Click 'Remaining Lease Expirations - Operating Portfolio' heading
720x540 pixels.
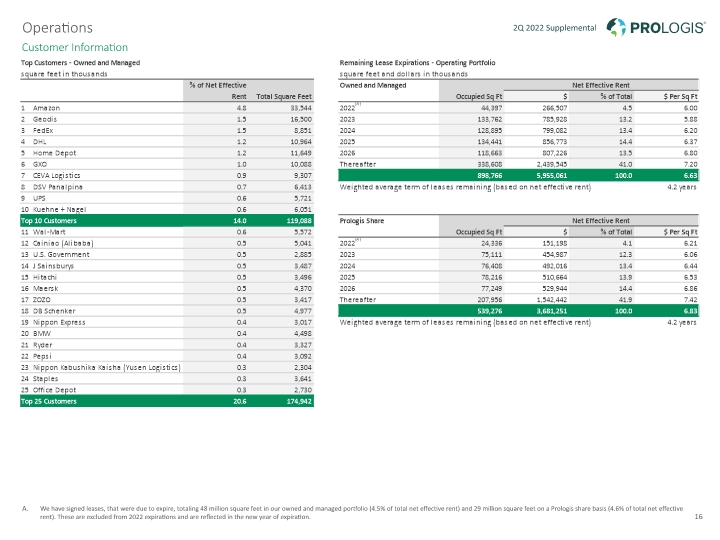[417, 62]
